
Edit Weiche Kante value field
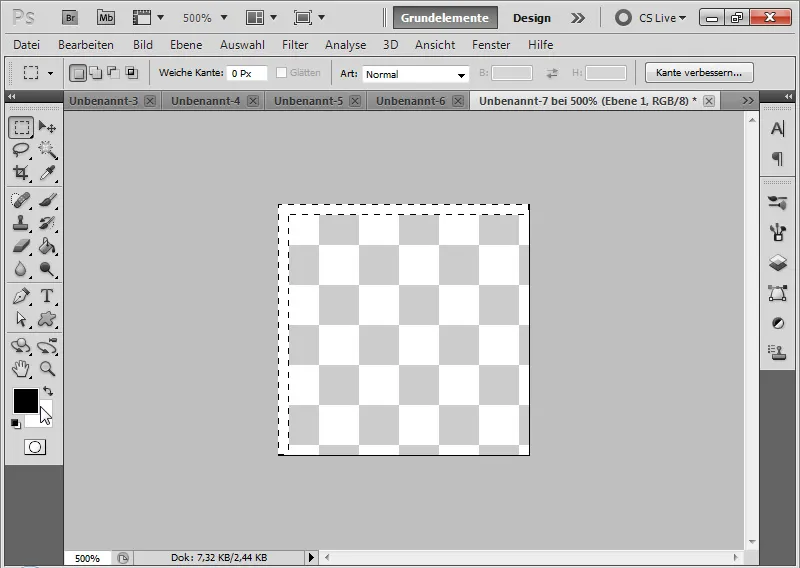click(x=247, y=73)
